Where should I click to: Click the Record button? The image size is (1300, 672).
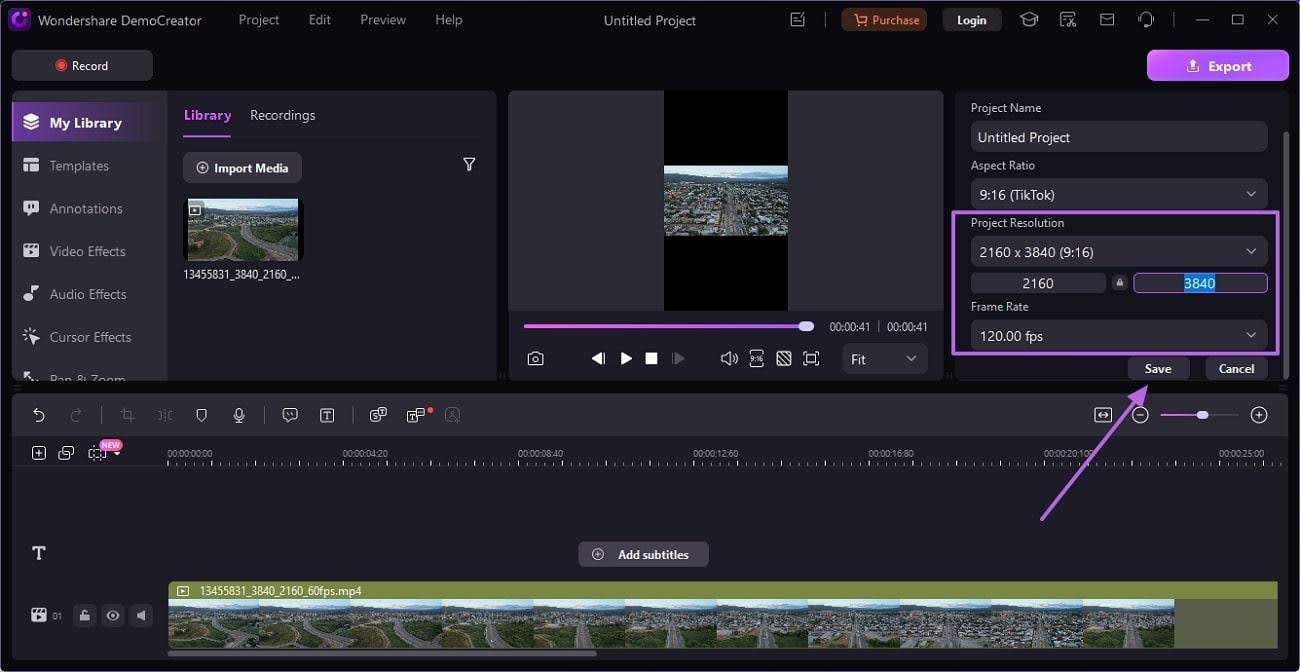pos(82,65)
